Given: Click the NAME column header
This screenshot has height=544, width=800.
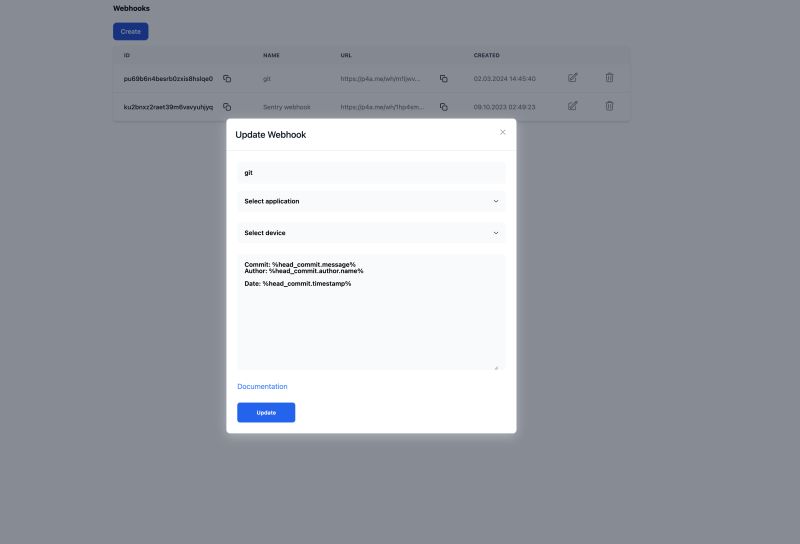Looking at the screenshot, I should (x=271, y=55).
